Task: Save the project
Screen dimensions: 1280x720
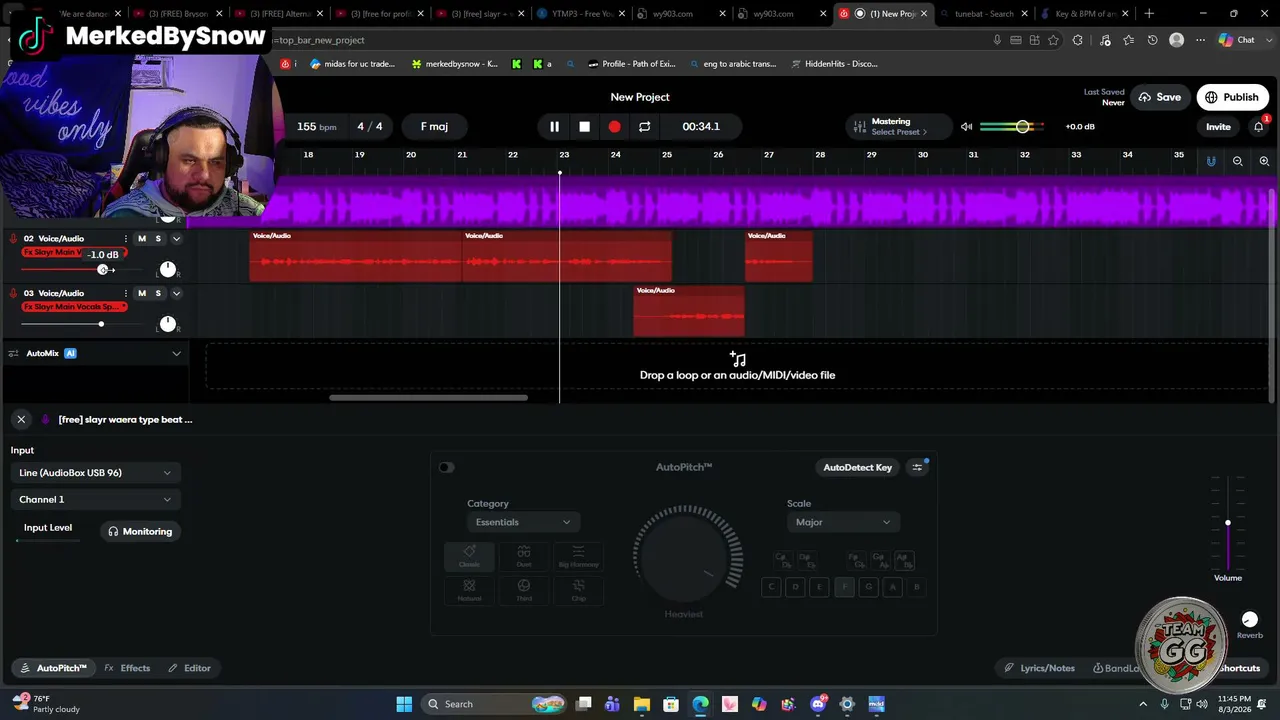Action: tap(1160, 97)
